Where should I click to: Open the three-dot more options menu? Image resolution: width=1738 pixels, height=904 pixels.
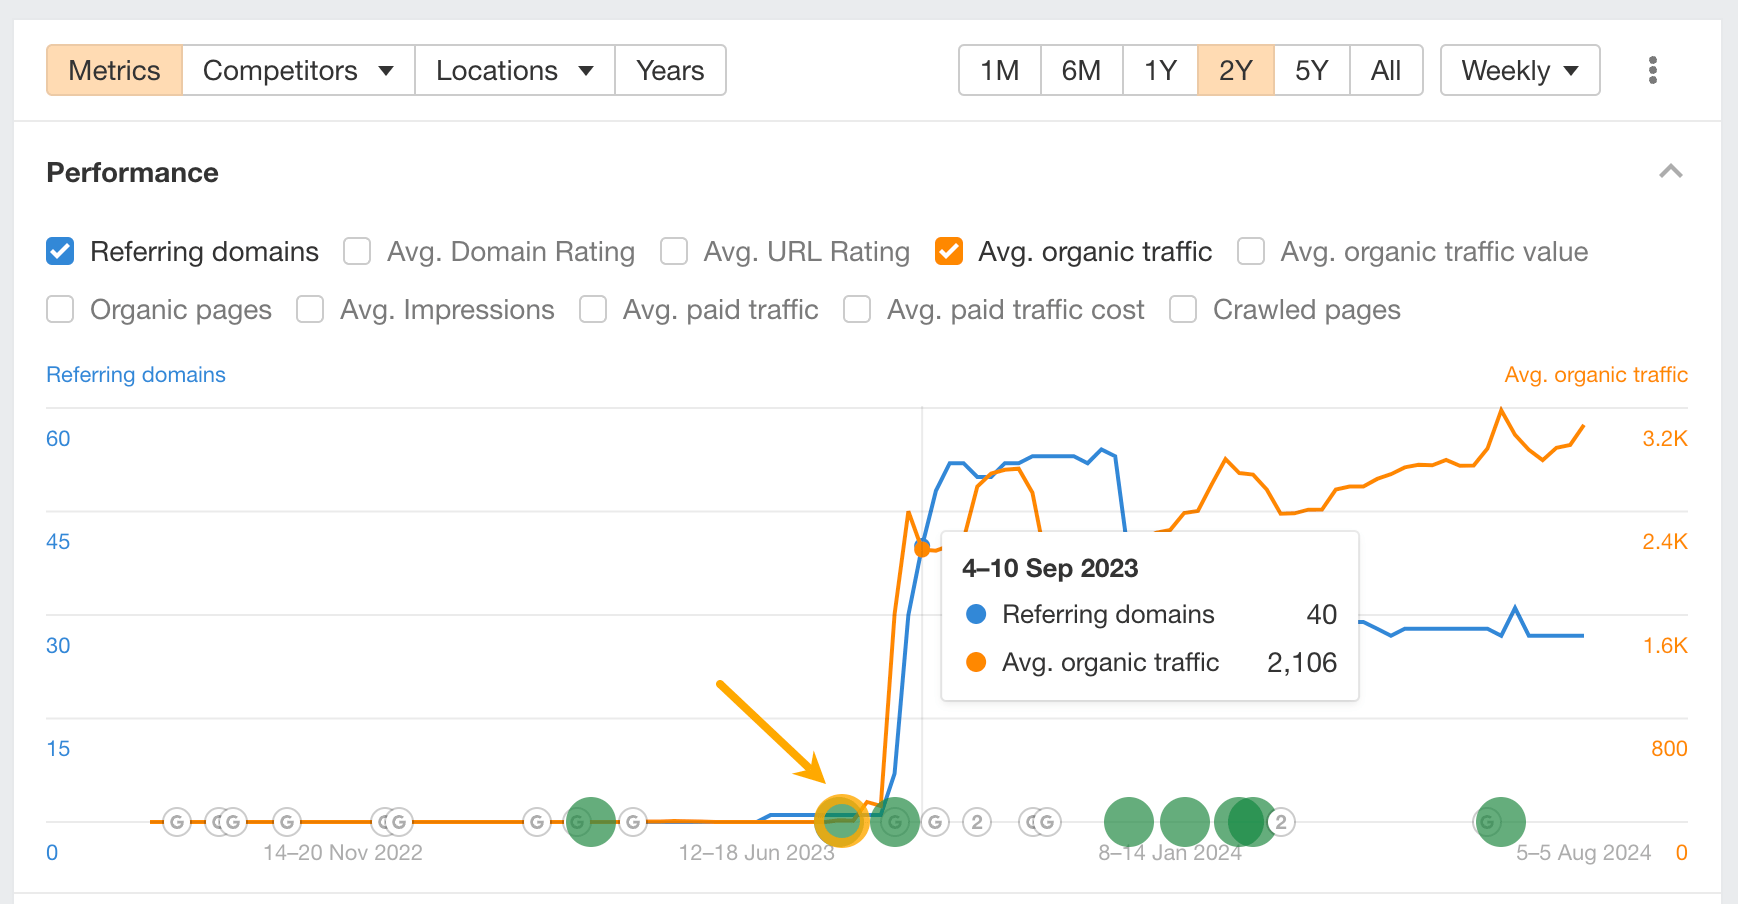(x=1652, y=70)
